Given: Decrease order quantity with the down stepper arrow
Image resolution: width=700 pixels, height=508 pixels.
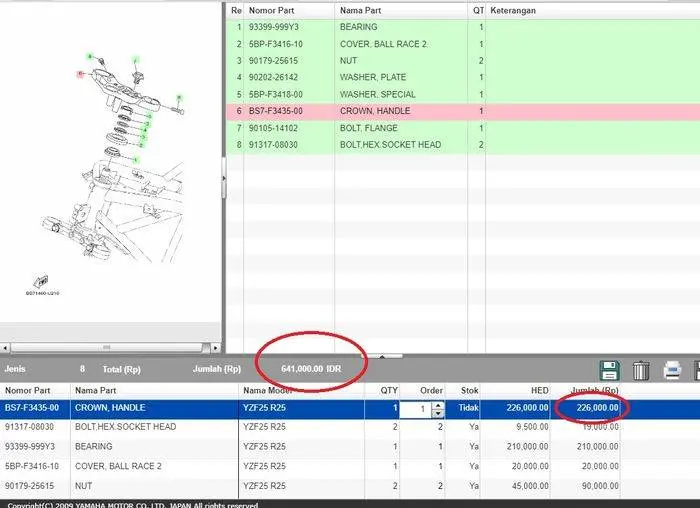Looking at the screenshot, I should (438, 413).
